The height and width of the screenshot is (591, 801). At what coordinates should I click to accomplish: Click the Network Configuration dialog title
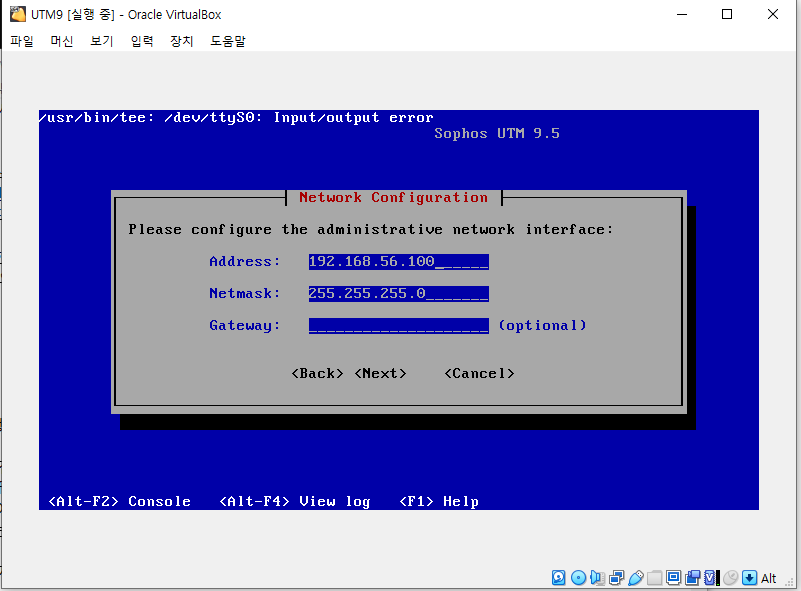[x=393, y=198]
